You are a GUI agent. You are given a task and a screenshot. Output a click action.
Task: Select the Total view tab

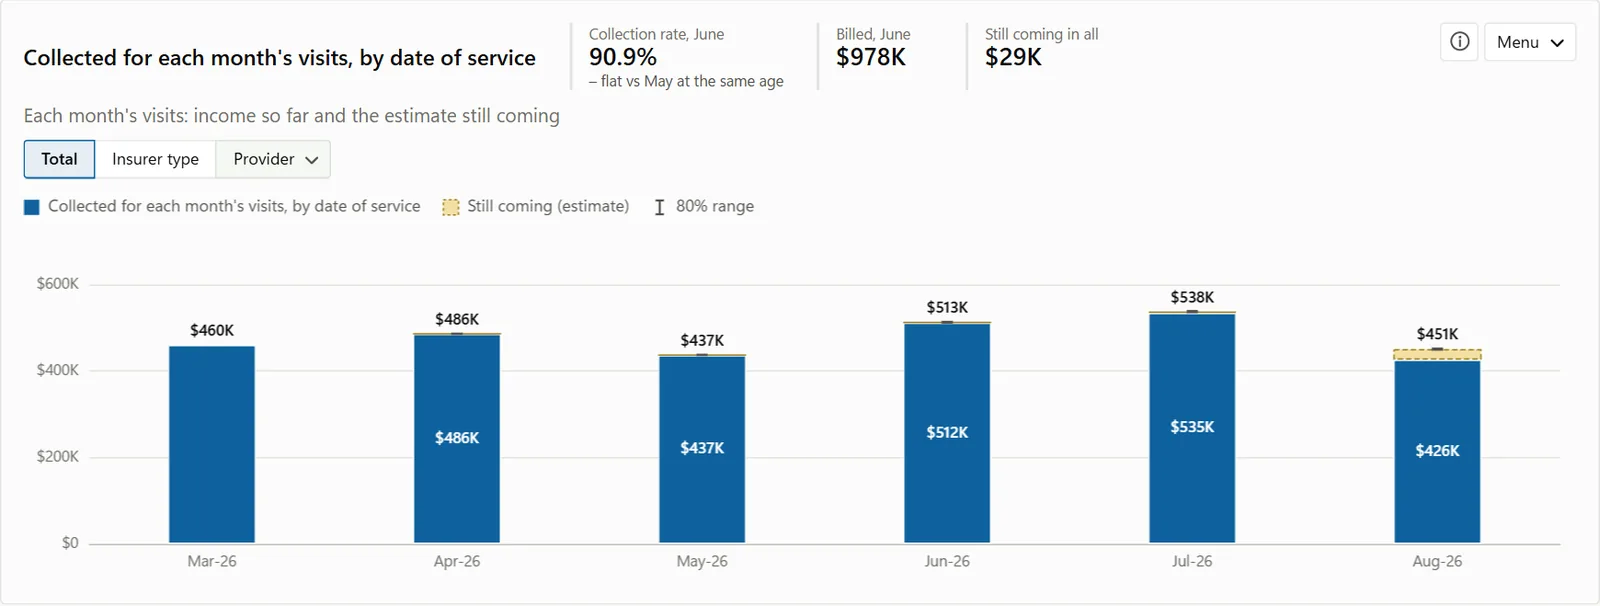click(x=59, y=159)
